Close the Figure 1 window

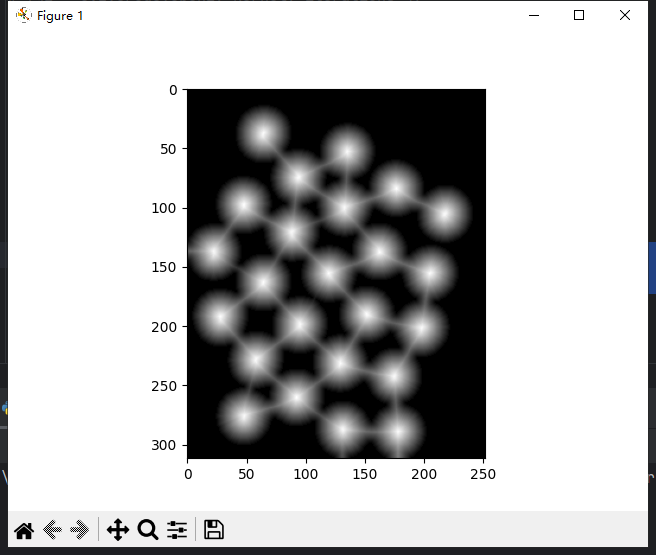pos(625,15)
